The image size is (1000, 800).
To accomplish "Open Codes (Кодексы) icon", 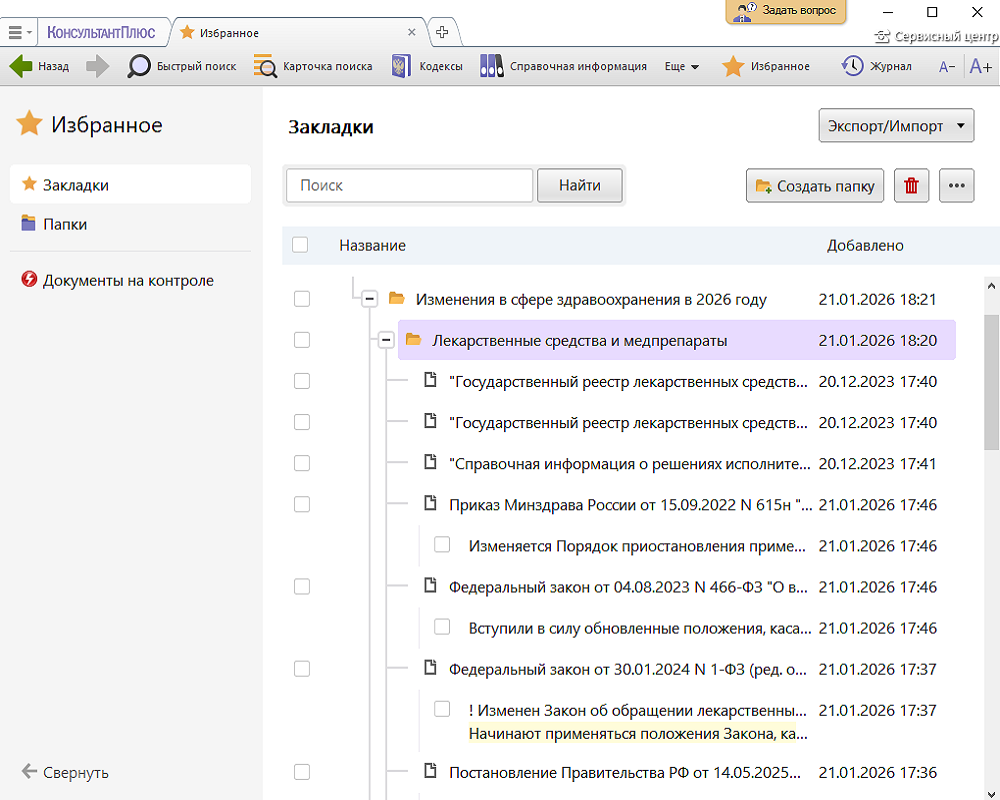I will [401, 67].
